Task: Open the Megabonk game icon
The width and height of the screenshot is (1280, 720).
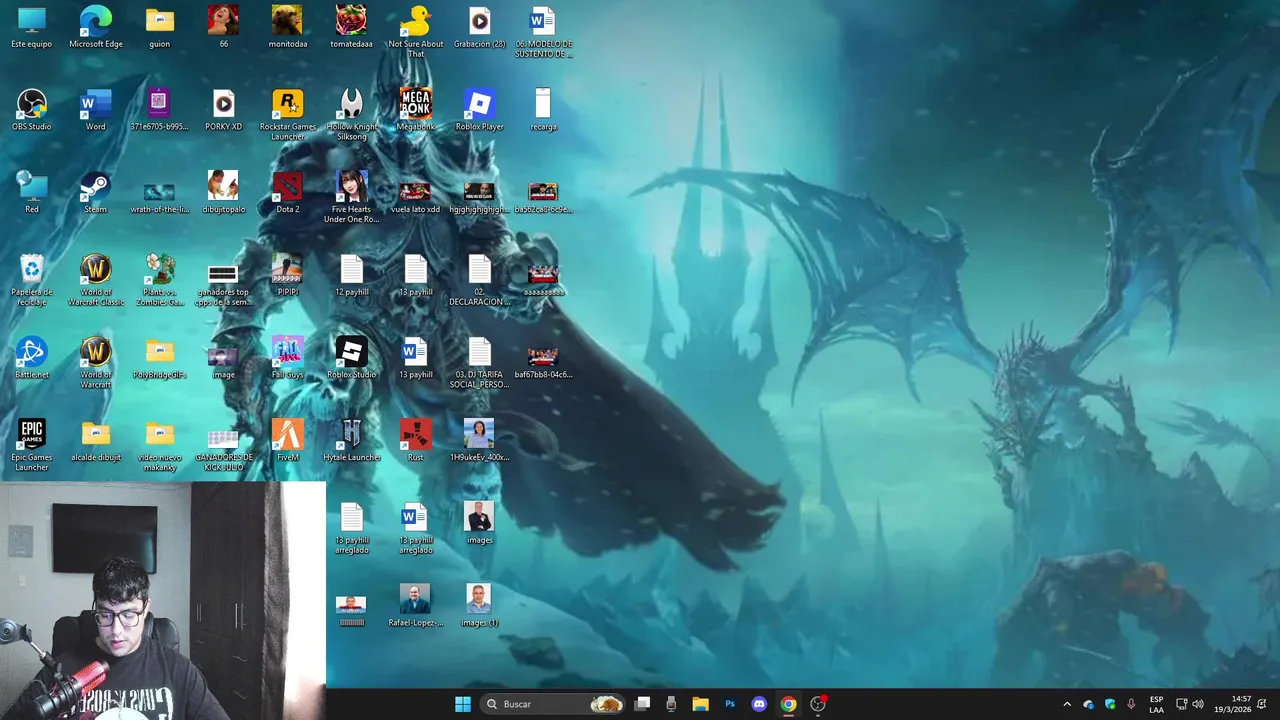Action: (x=415, y=110)
